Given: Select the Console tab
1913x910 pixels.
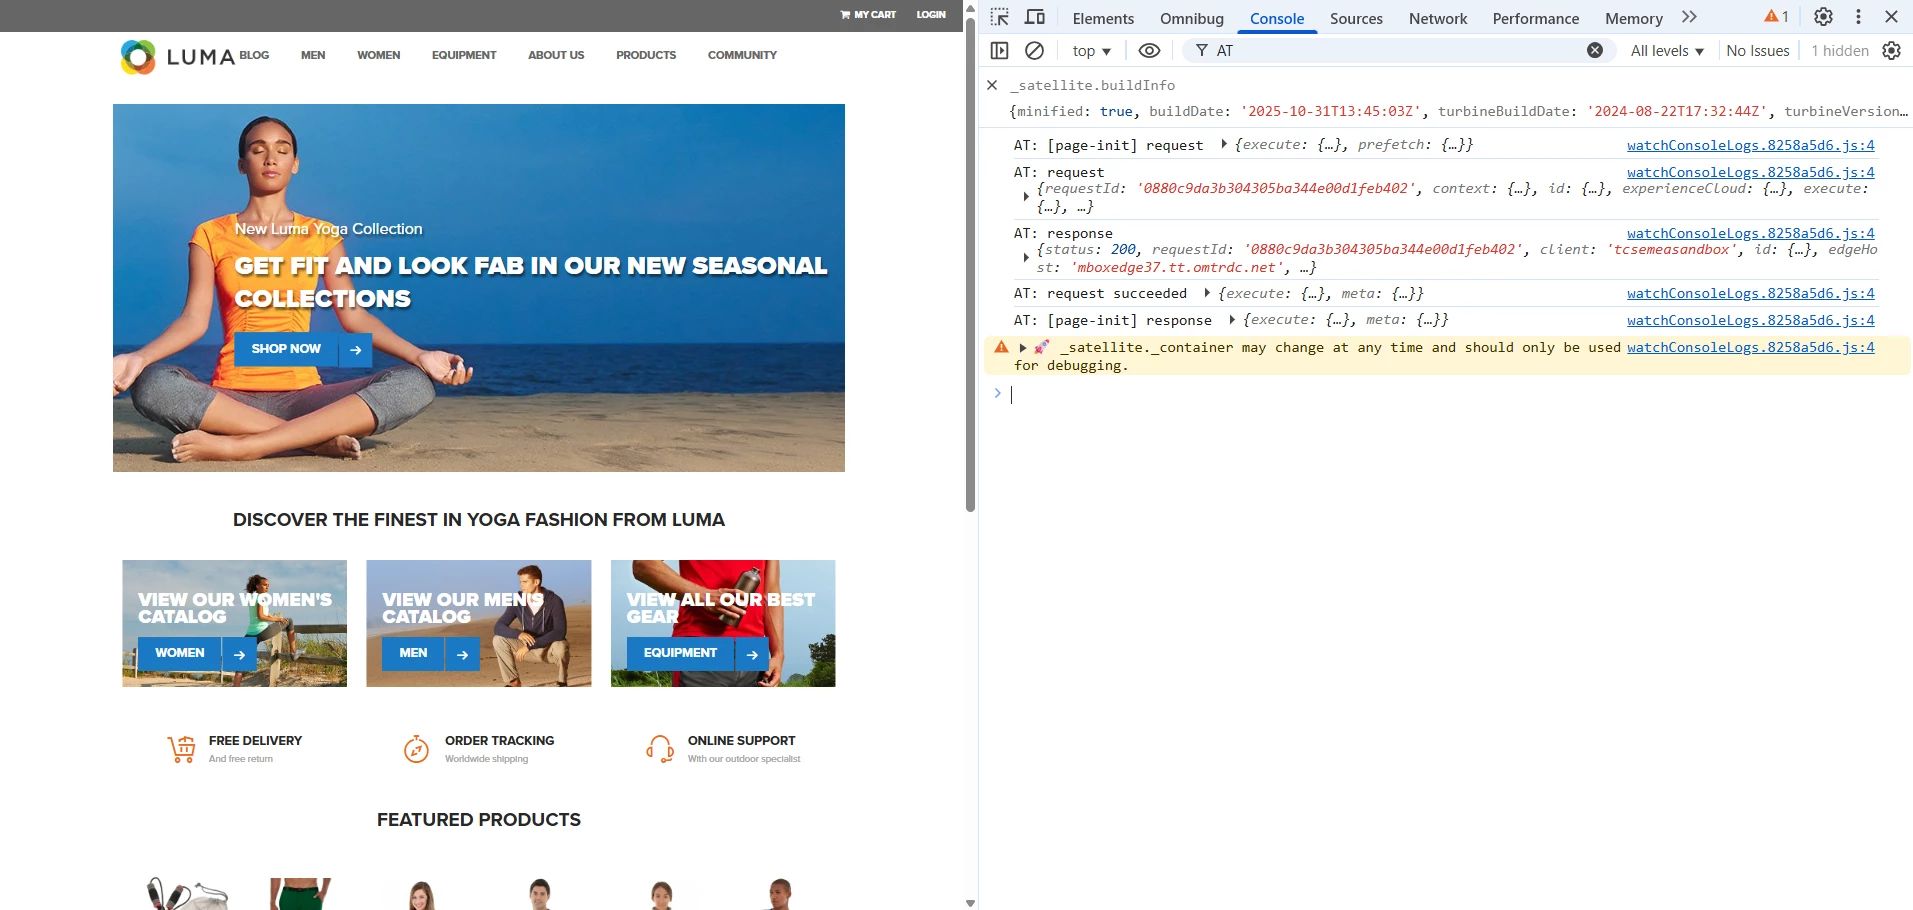Looking at the screenshot, I should tap(1277, 18).
